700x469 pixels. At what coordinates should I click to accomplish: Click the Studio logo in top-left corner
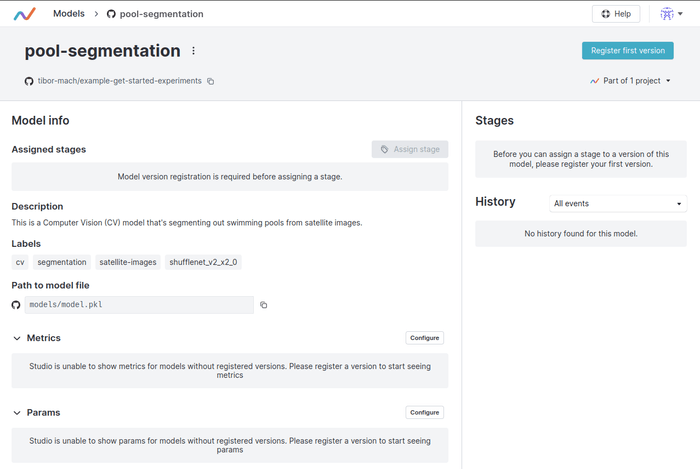pyautogui.click(x=24, y=14)
